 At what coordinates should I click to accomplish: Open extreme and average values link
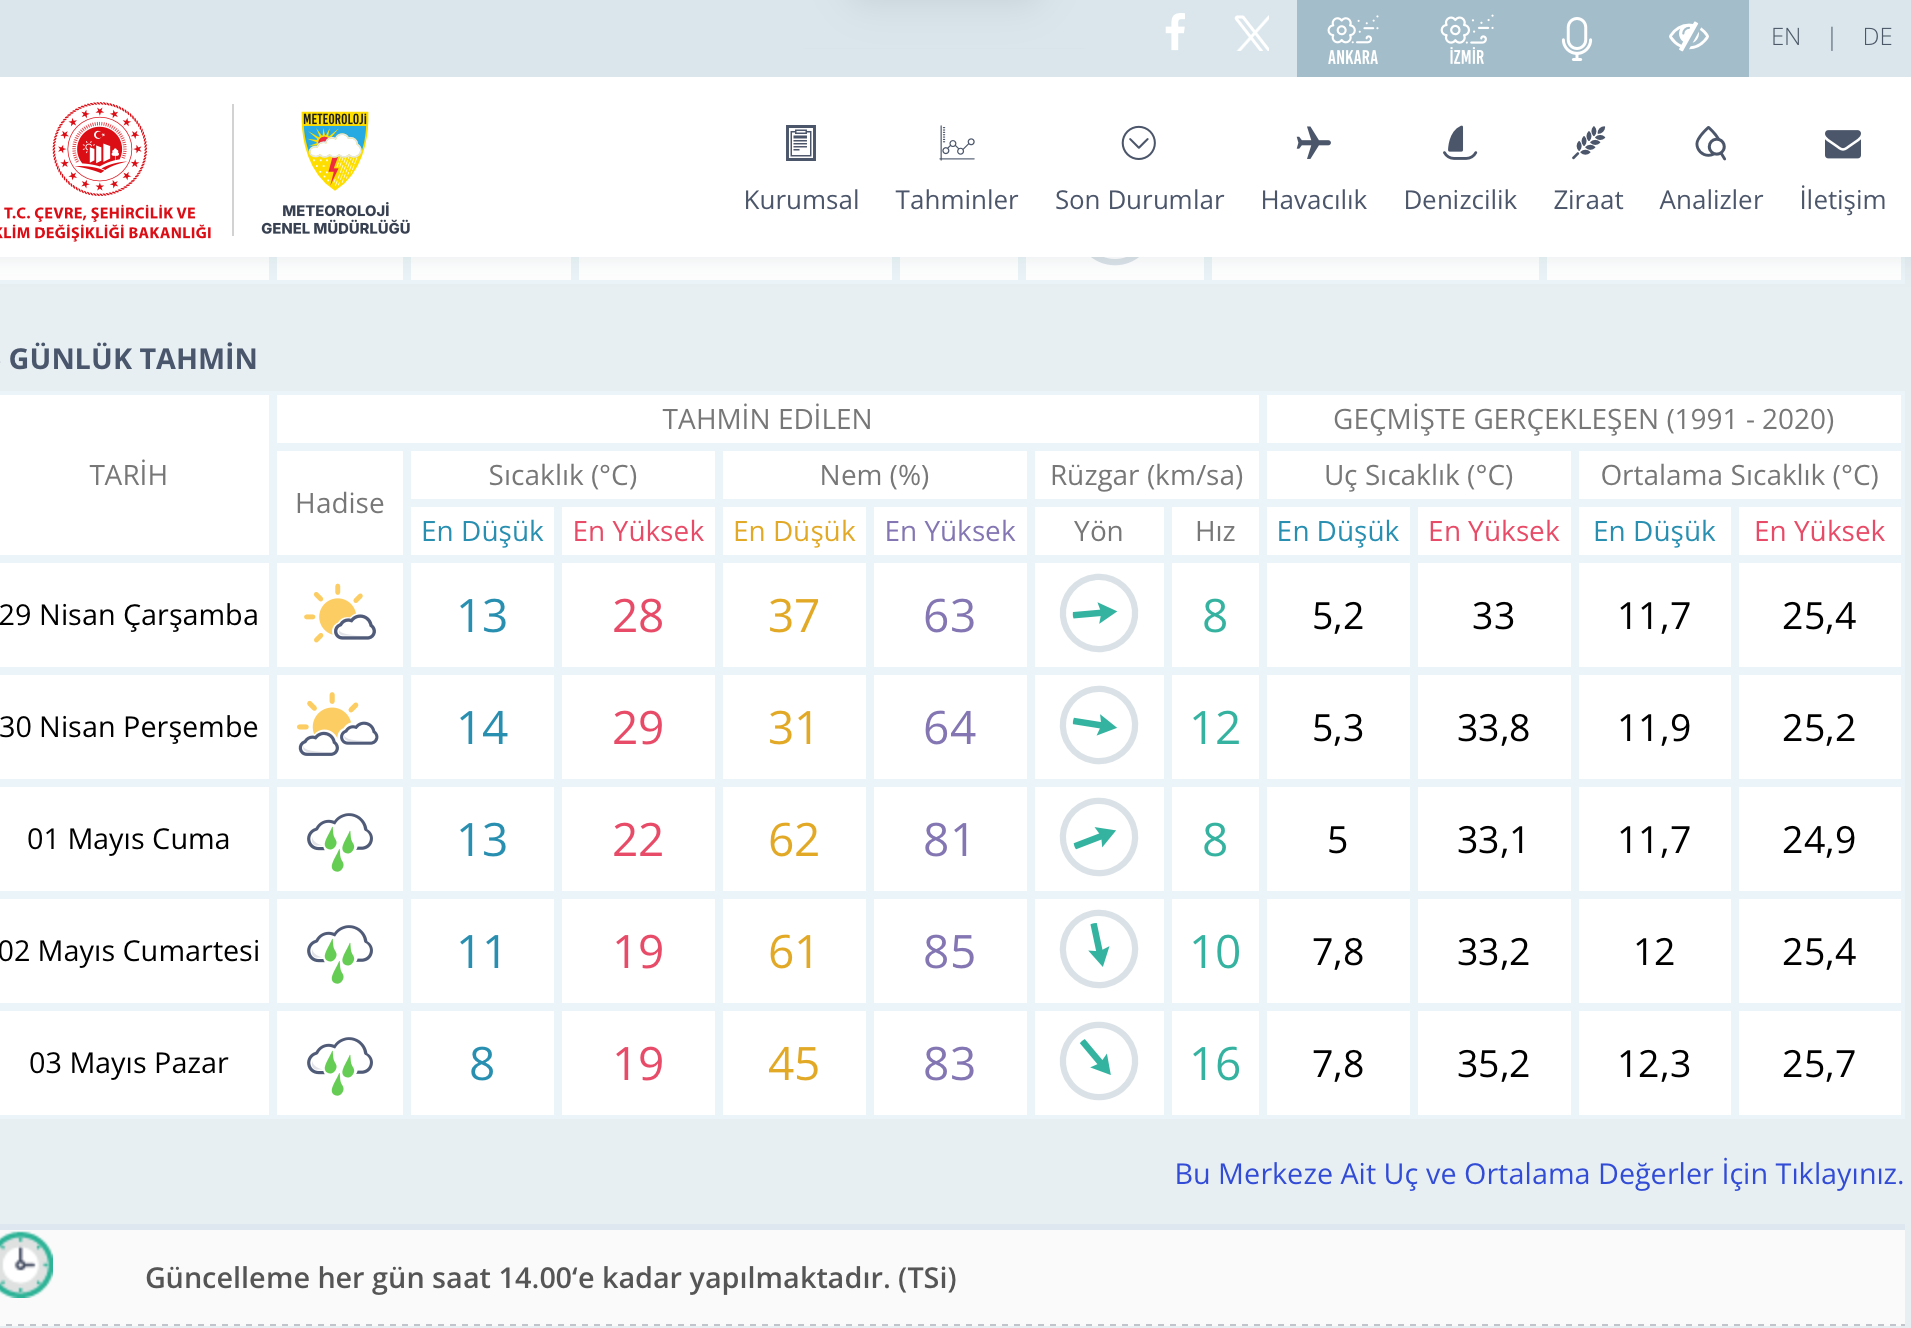click(x=1538, y=1173)
